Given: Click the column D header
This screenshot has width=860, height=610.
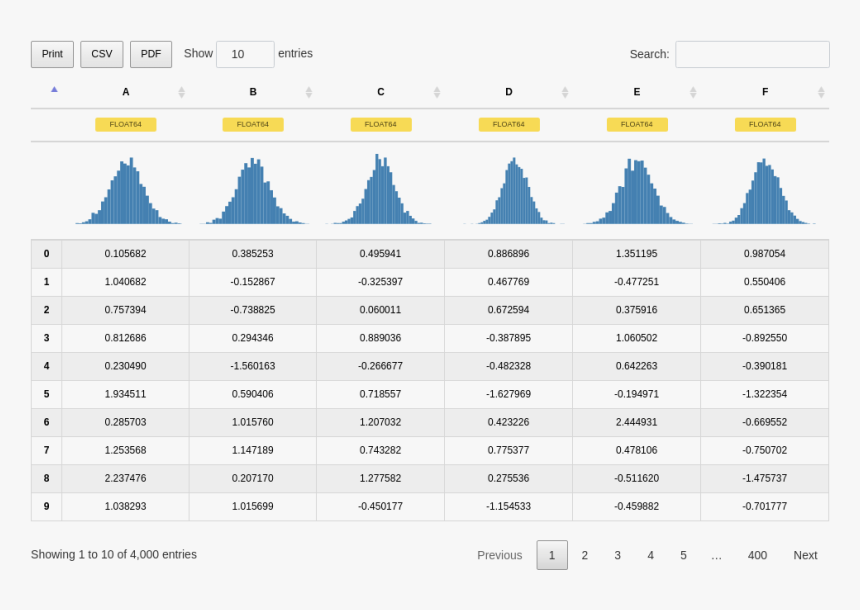Looking at the screenshot, I should 508,91.
